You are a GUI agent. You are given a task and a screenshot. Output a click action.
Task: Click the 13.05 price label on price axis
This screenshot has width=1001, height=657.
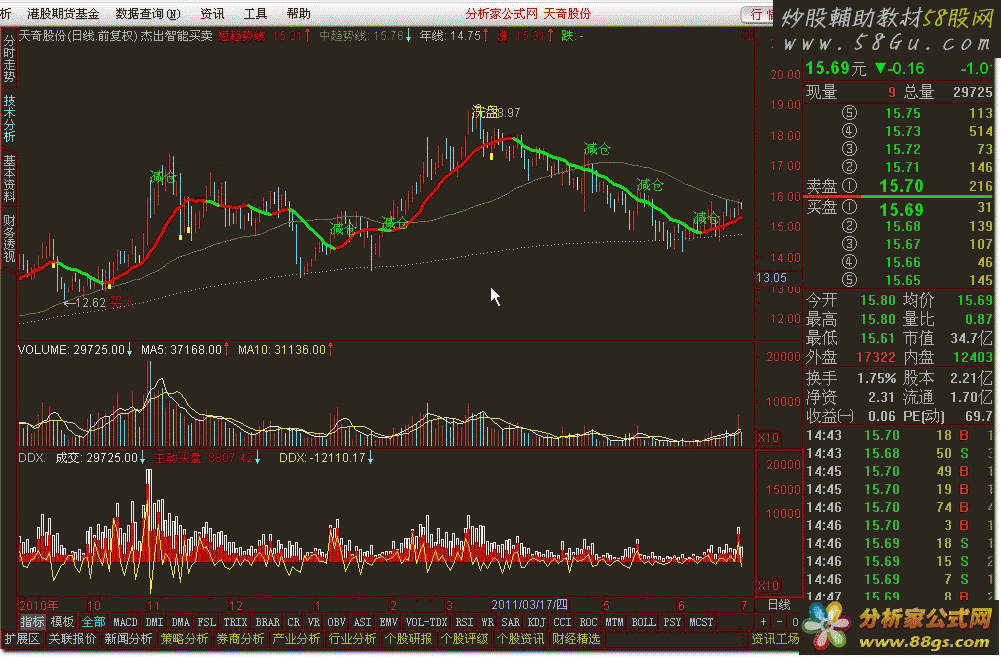pos(771,277)
